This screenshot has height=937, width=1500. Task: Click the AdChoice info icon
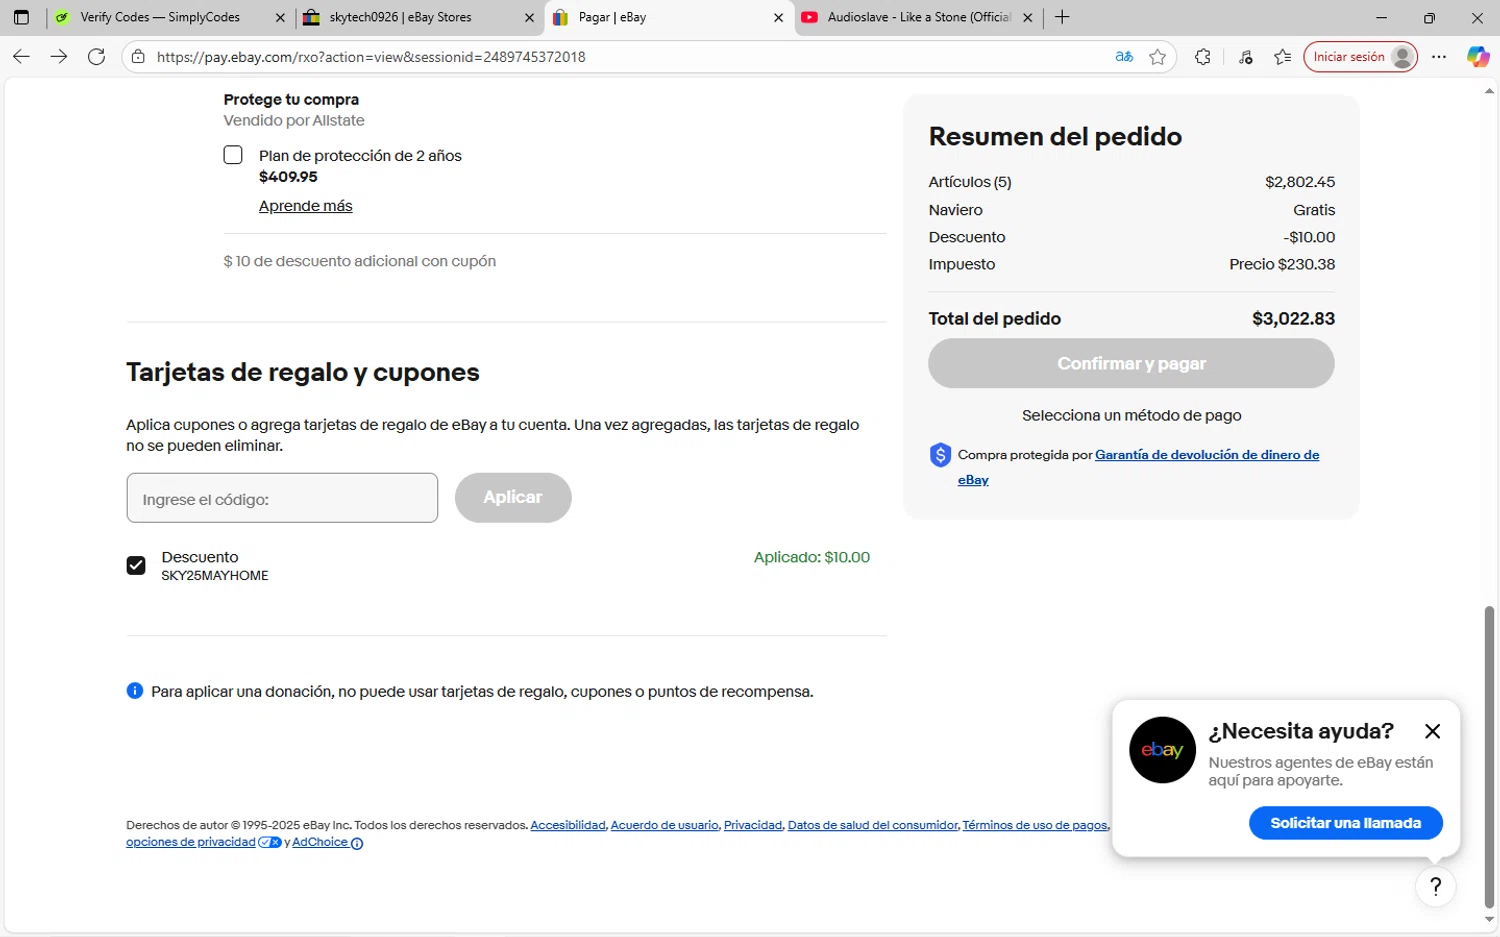[x=357, y=843]
